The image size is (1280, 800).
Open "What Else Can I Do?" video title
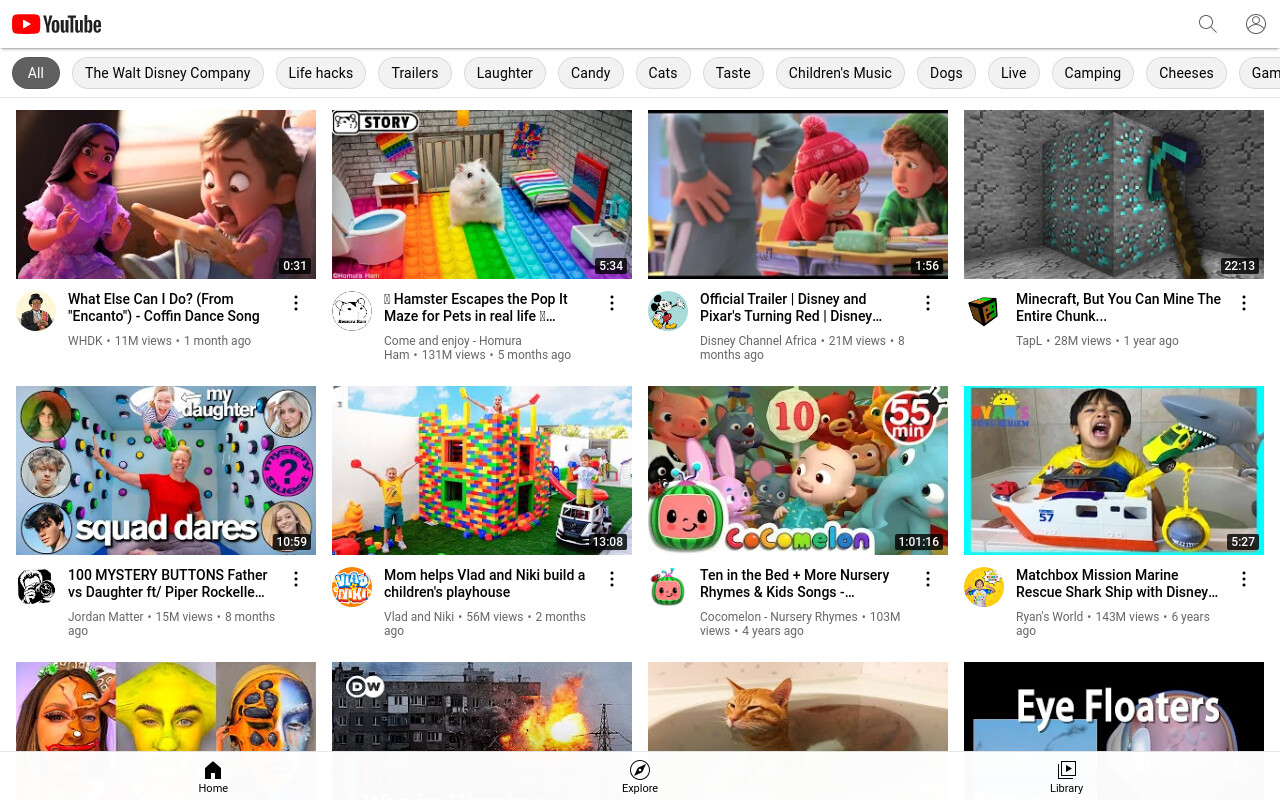pos(164,307)
